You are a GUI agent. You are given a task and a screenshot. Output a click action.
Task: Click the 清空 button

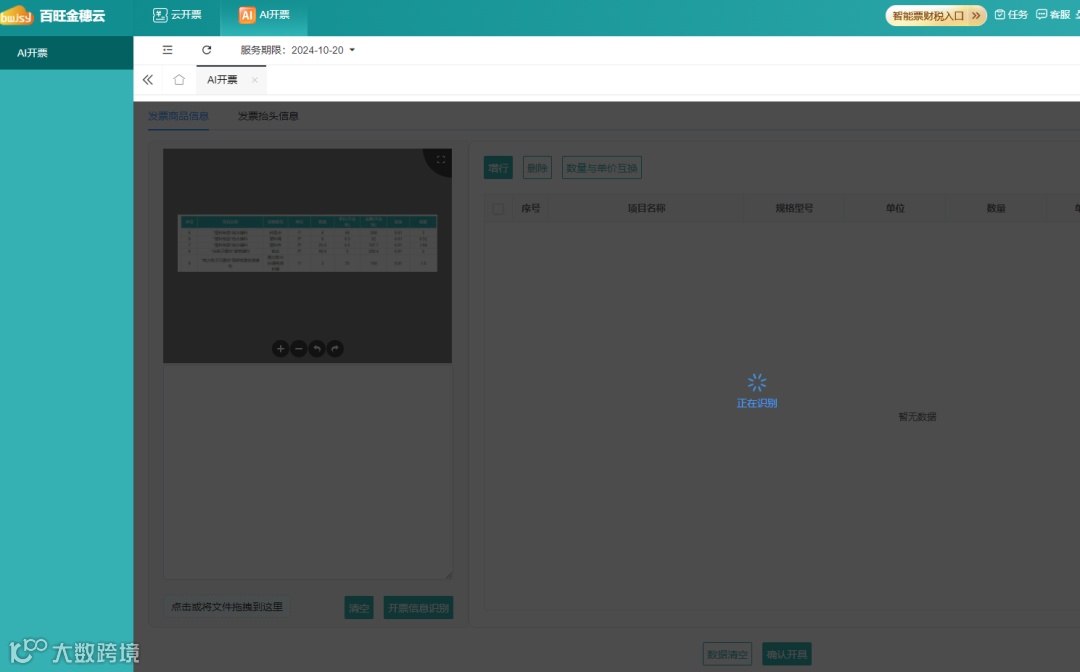coord(359,608)
